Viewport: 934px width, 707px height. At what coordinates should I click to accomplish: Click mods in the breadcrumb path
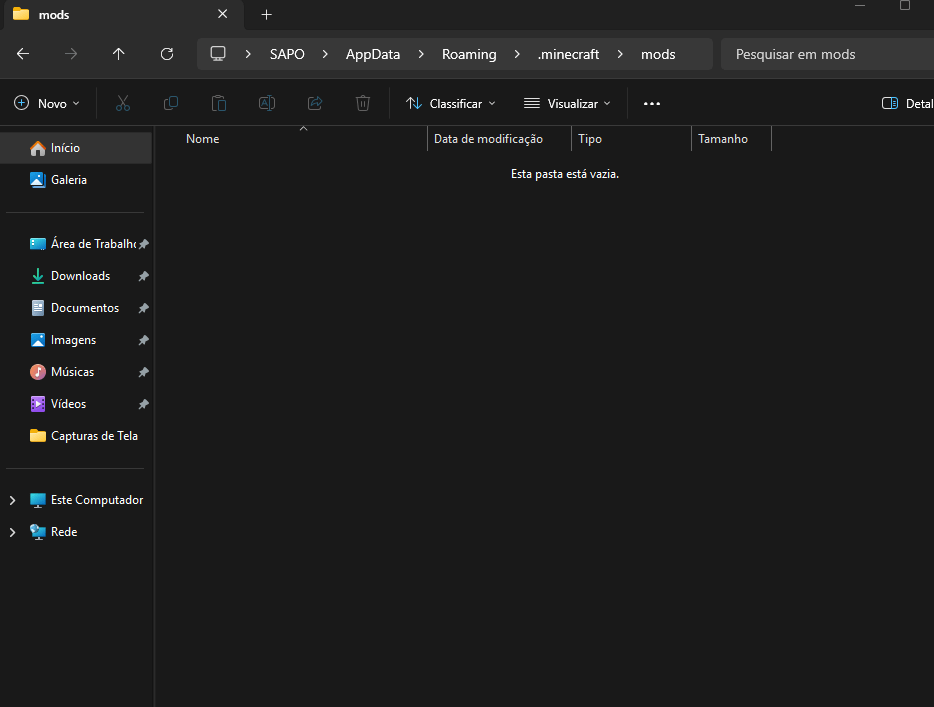point(658,54)
